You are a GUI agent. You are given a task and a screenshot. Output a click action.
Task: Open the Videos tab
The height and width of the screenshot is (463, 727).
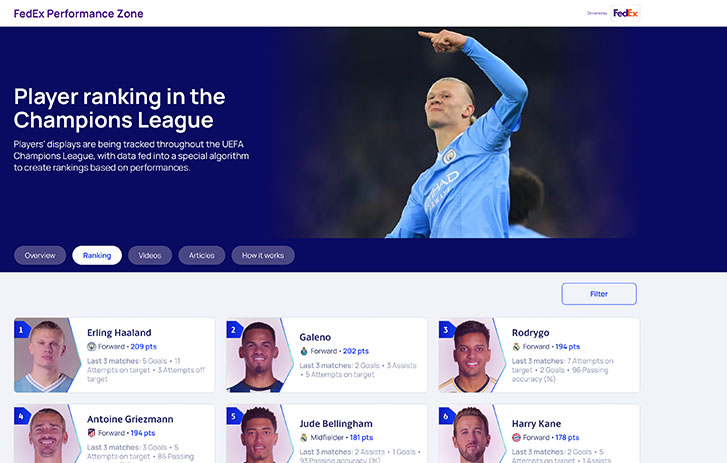[x=150, y=255]
